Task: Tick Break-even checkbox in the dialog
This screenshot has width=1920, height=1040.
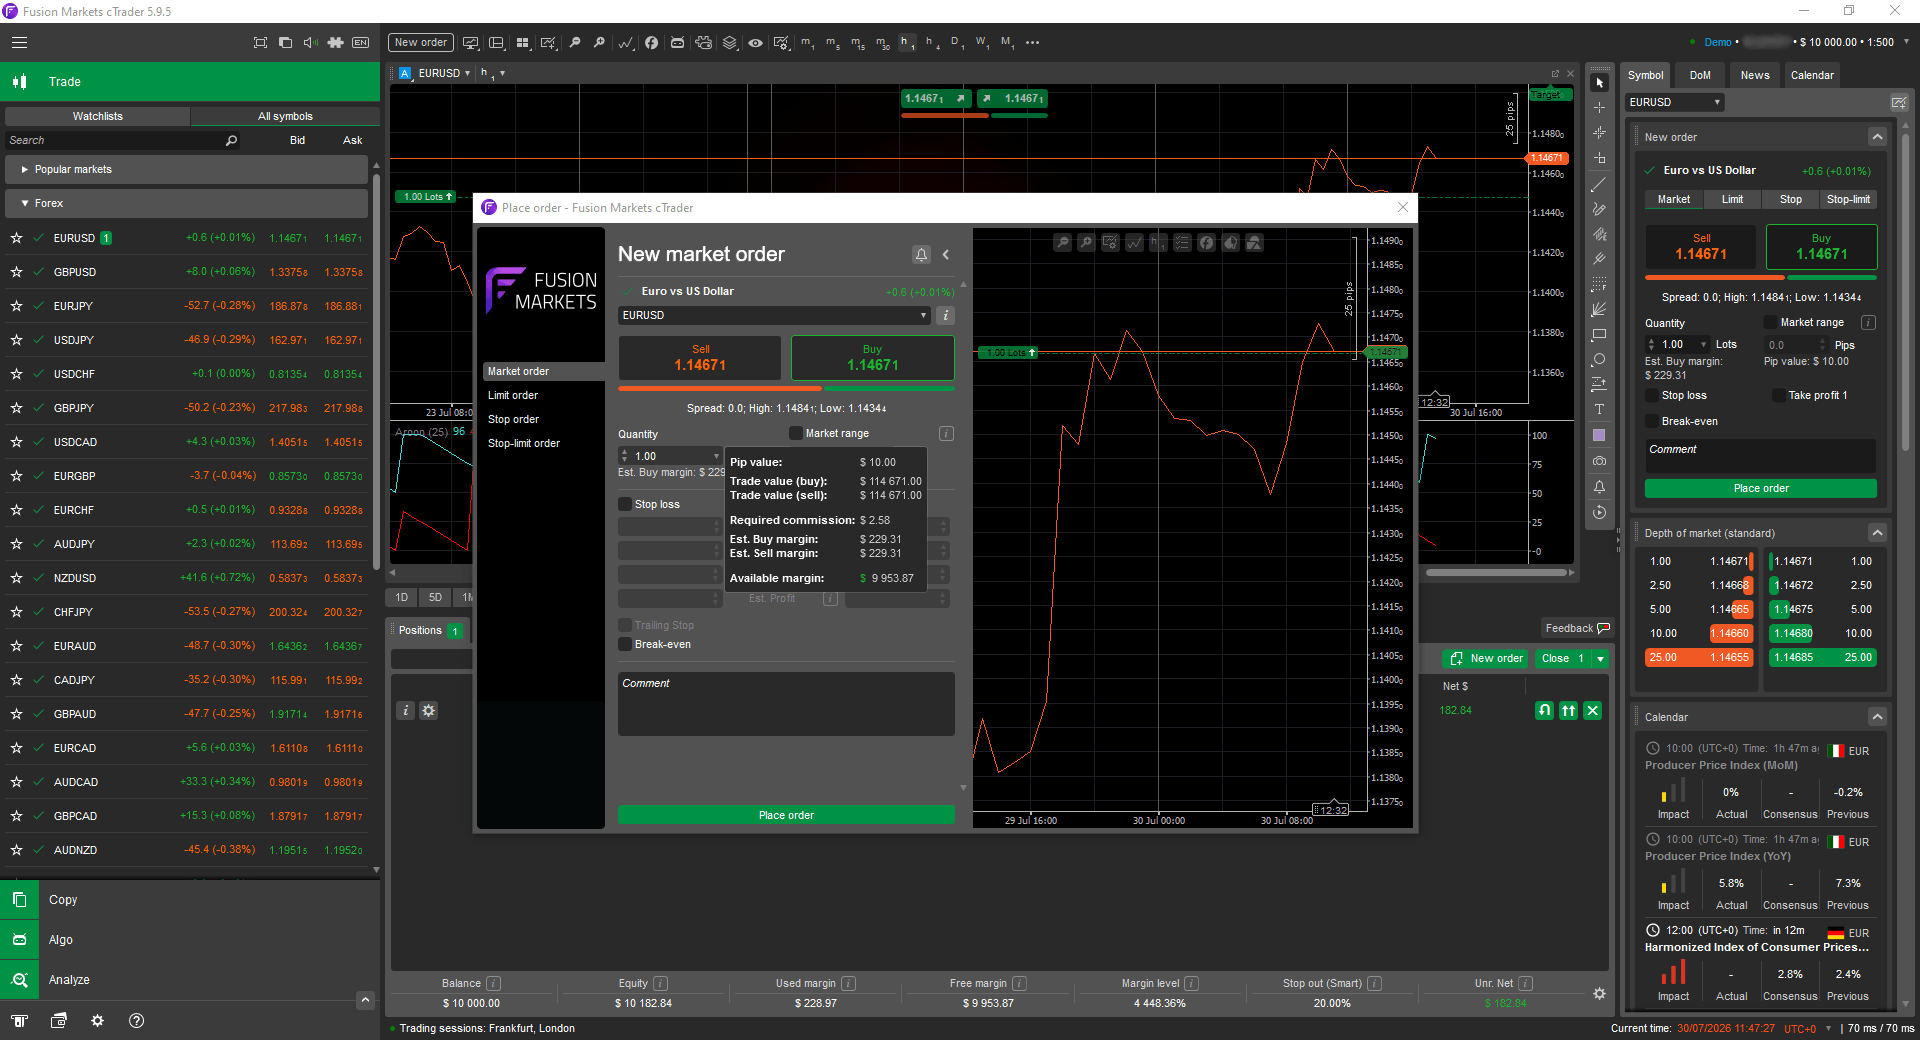Action: 625,644
